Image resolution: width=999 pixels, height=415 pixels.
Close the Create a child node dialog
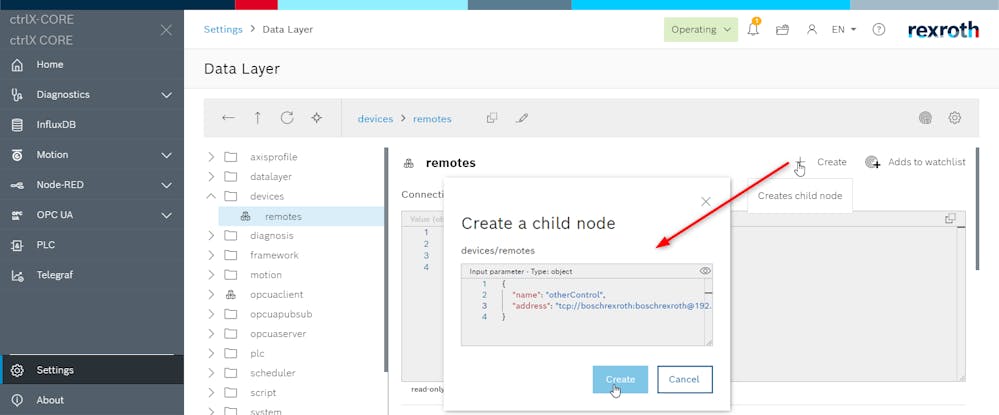[x=705, y=201]
